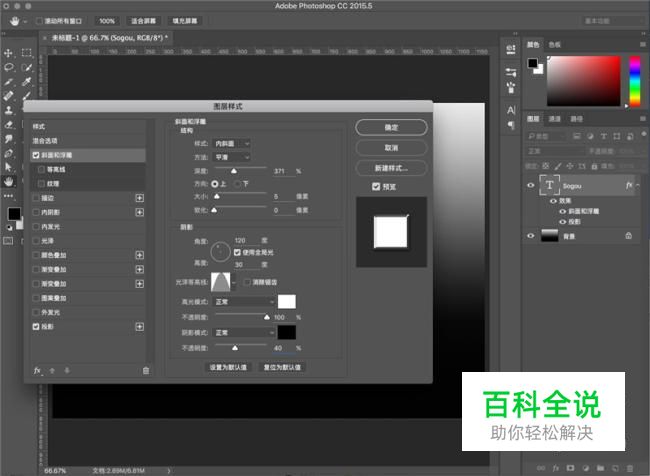Image resolution: width=650 pixels, height=476 pixels.
Task: Click plus icon next to 描边 effect
Action: [x=140, y=198]
